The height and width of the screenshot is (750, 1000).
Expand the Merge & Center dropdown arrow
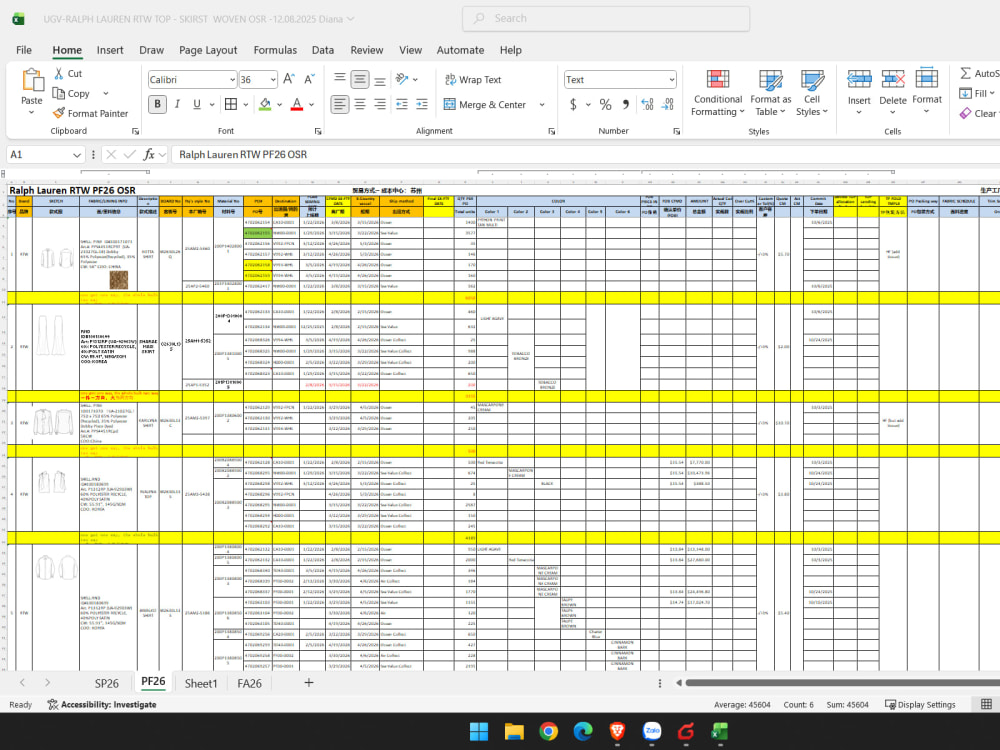pyautogui.click(x=542, y=105)
